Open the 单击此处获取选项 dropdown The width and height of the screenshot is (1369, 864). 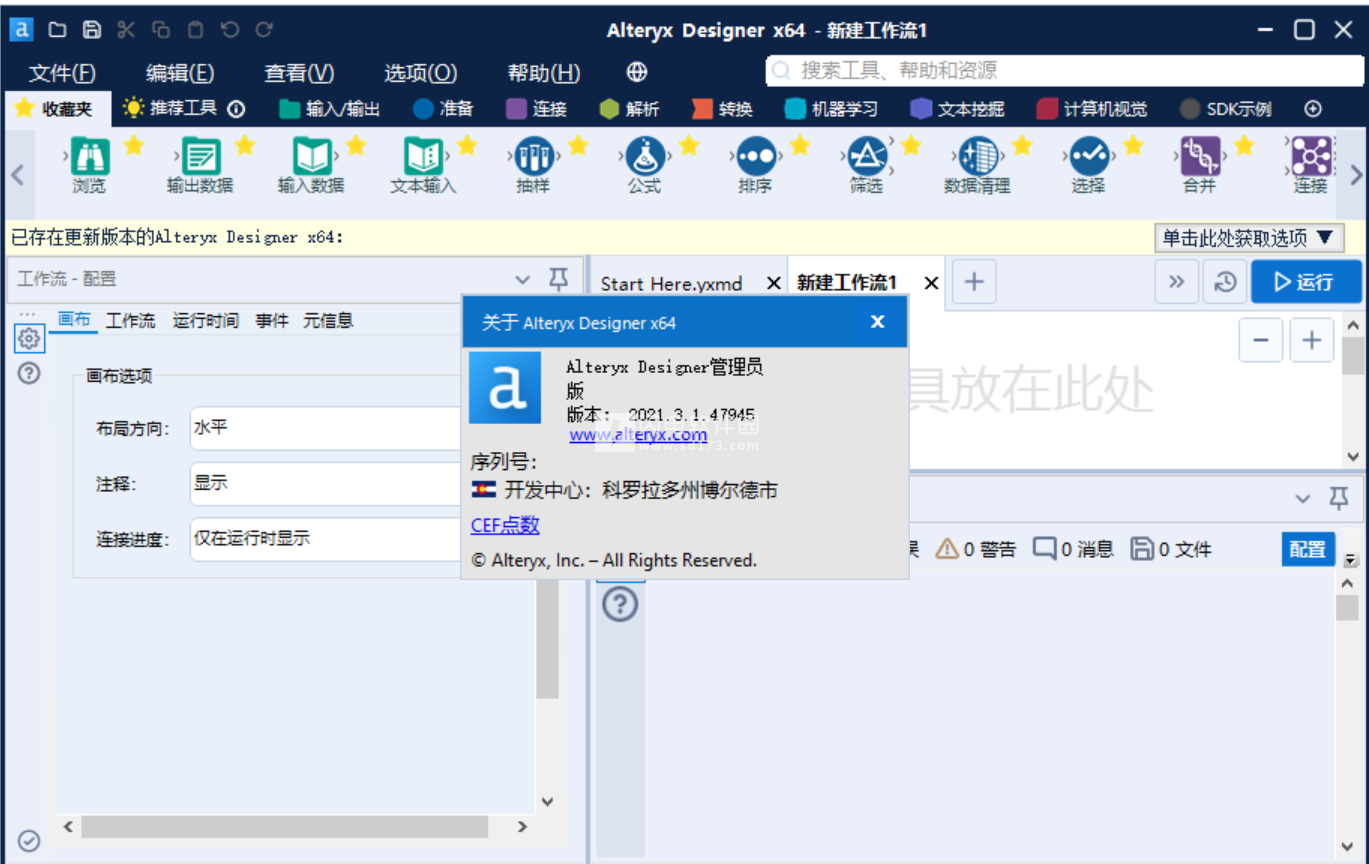coord(1249,238)
